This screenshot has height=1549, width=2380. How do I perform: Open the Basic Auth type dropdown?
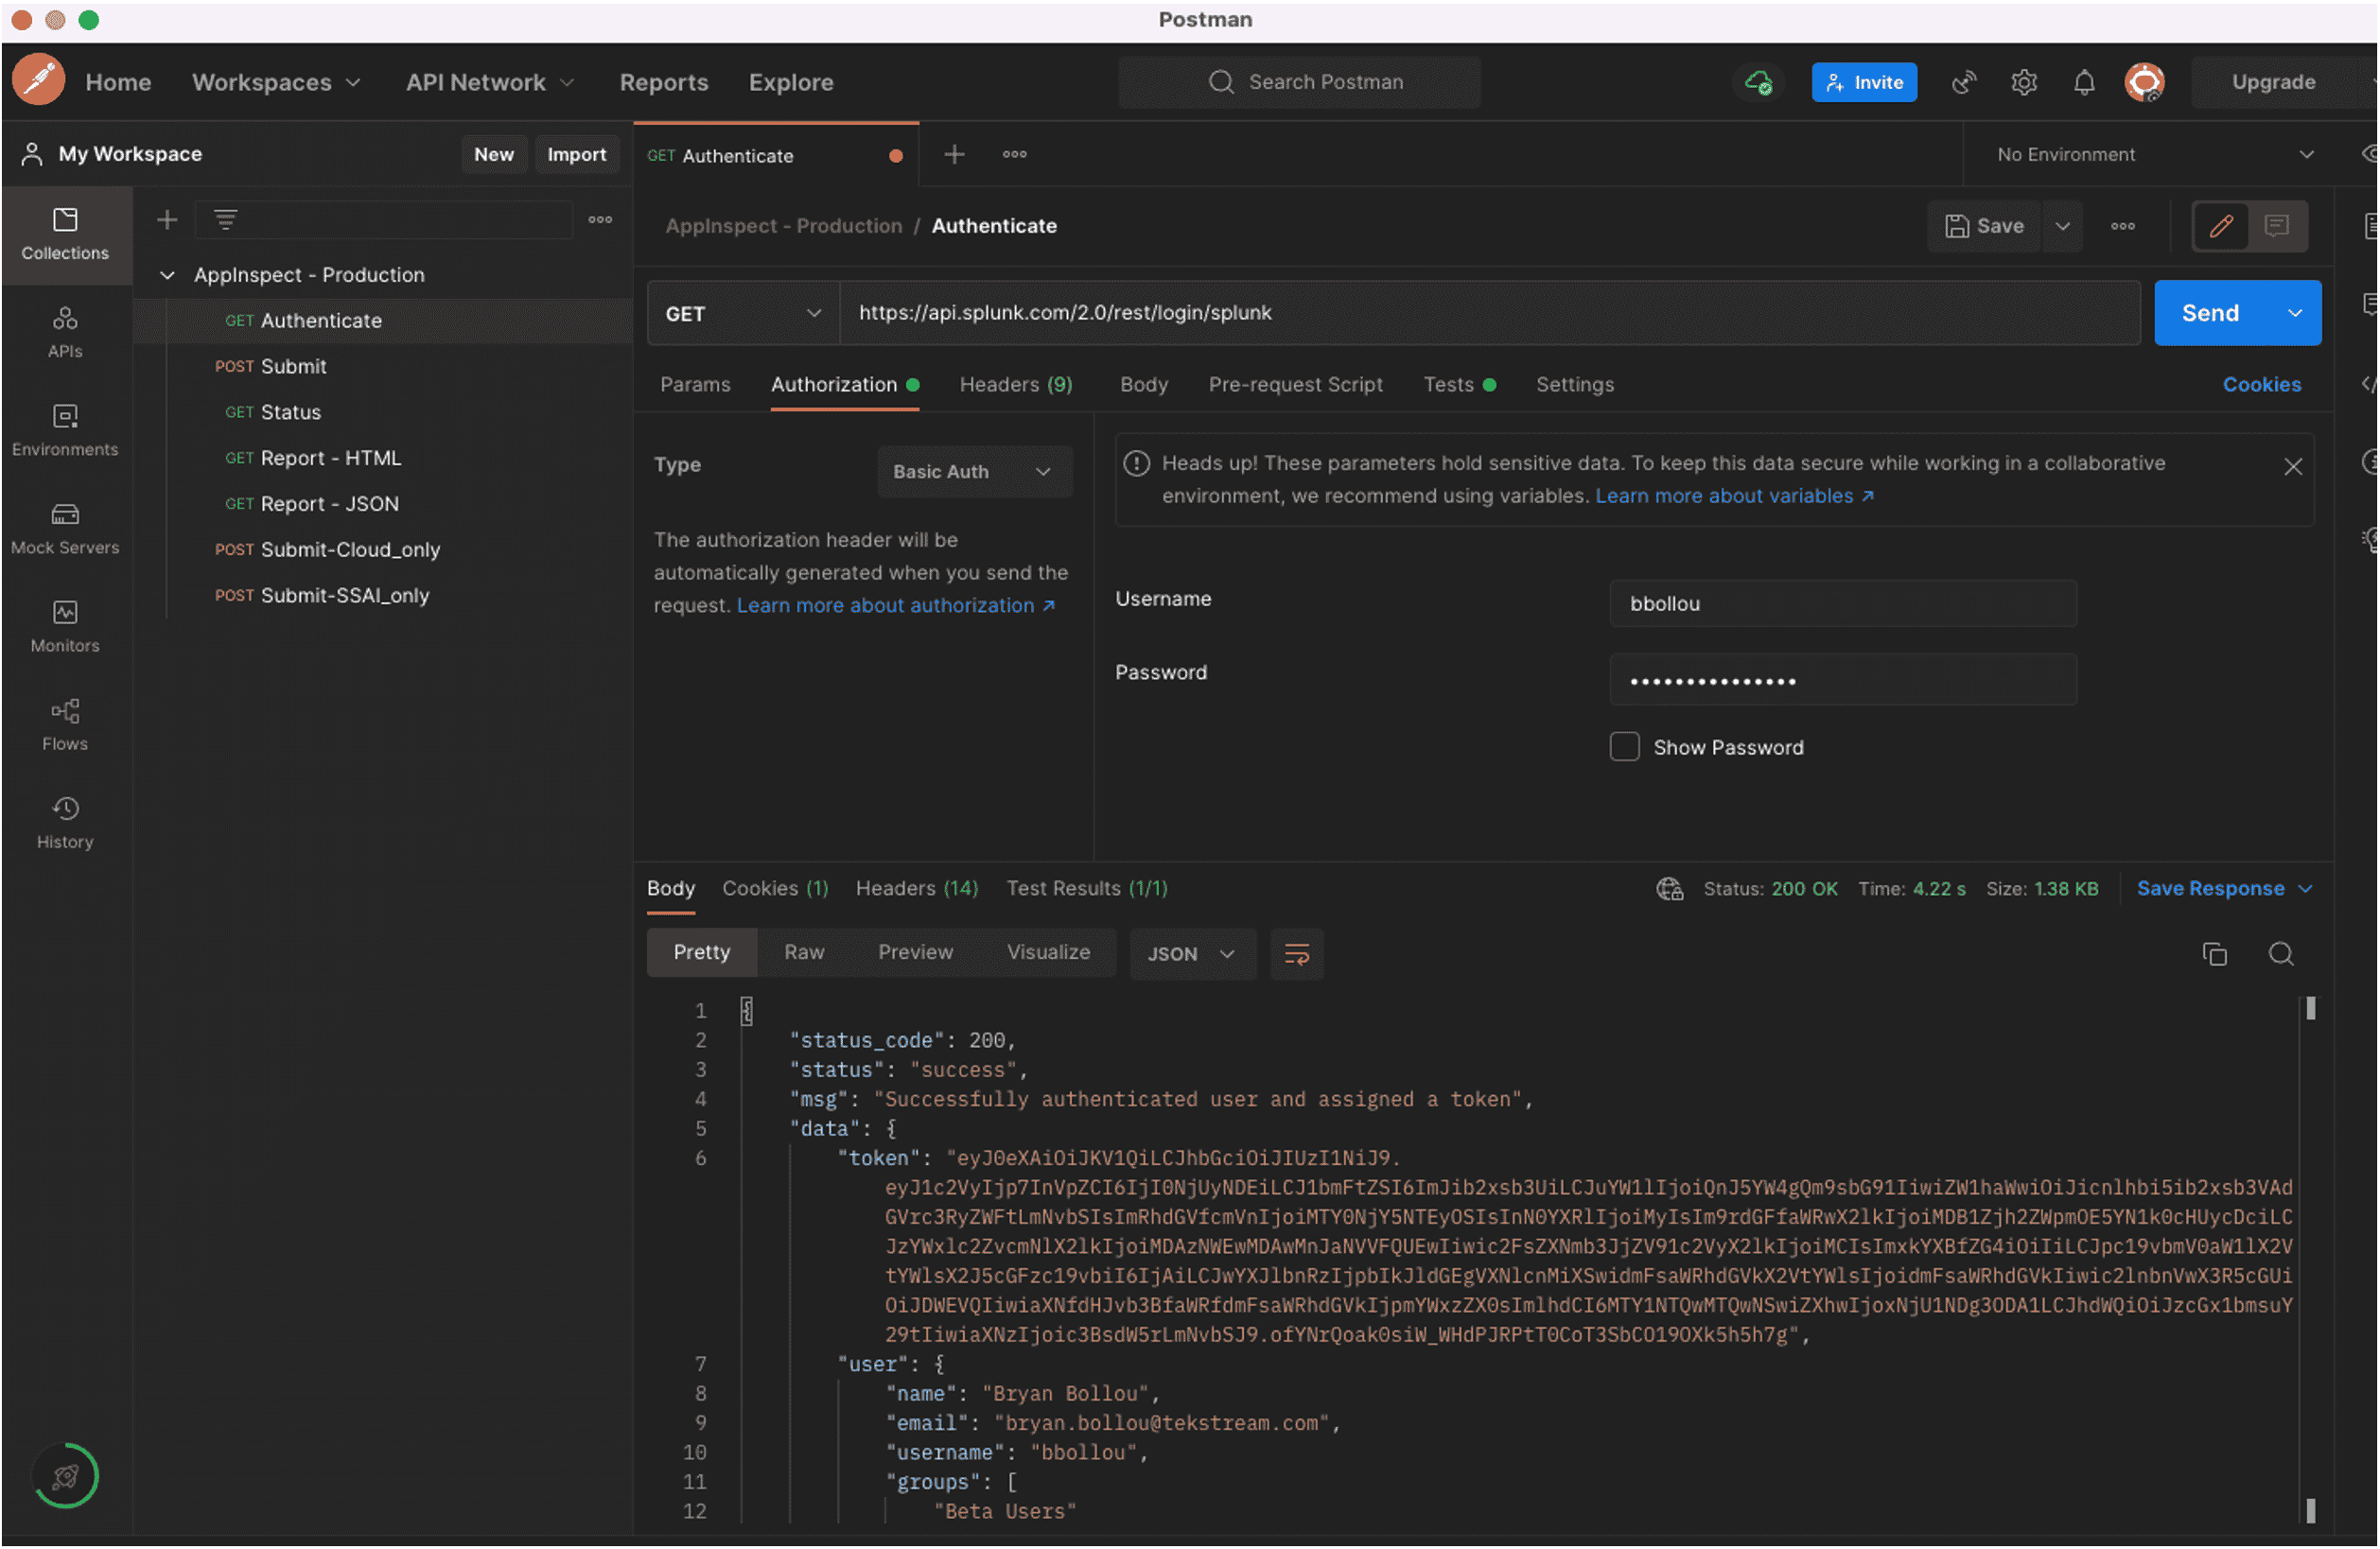pos(974,471)
